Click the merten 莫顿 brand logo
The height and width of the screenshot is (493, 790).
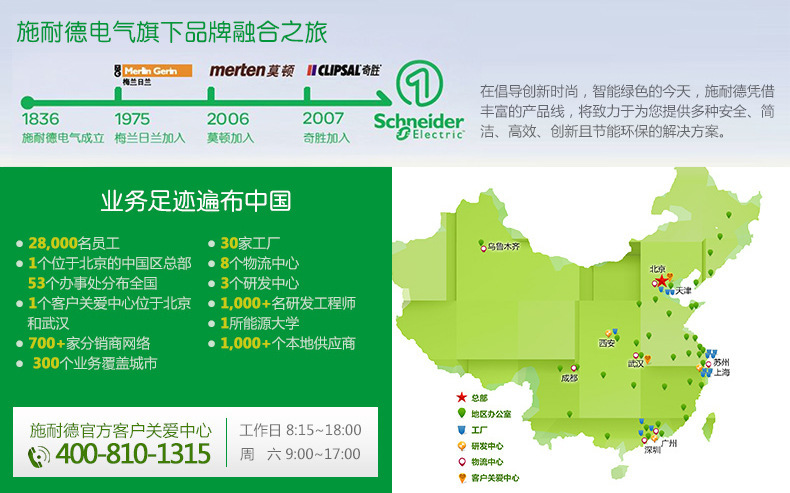tap(251, 71)
